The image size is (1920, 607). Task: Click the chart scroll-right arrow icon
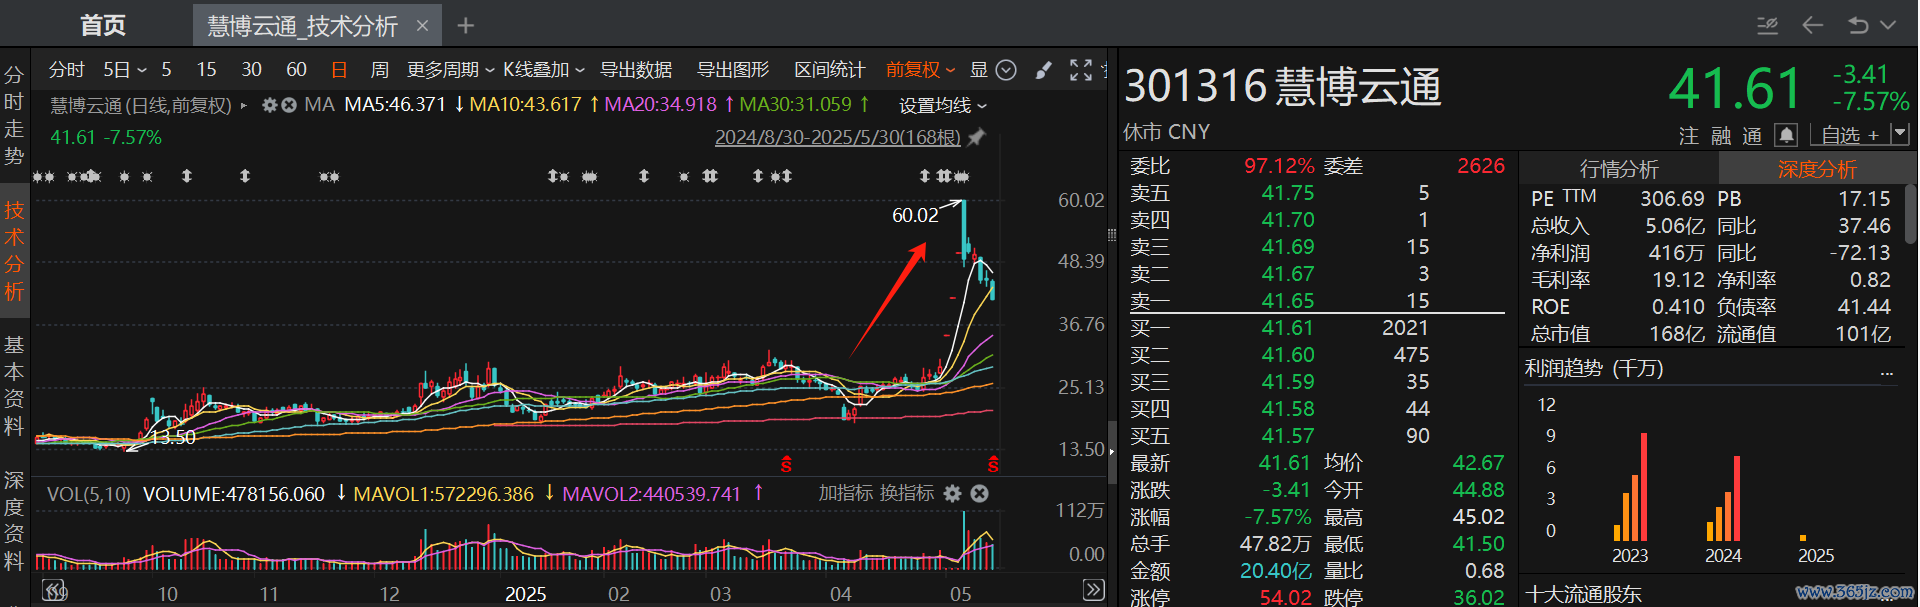[1094, 590]
